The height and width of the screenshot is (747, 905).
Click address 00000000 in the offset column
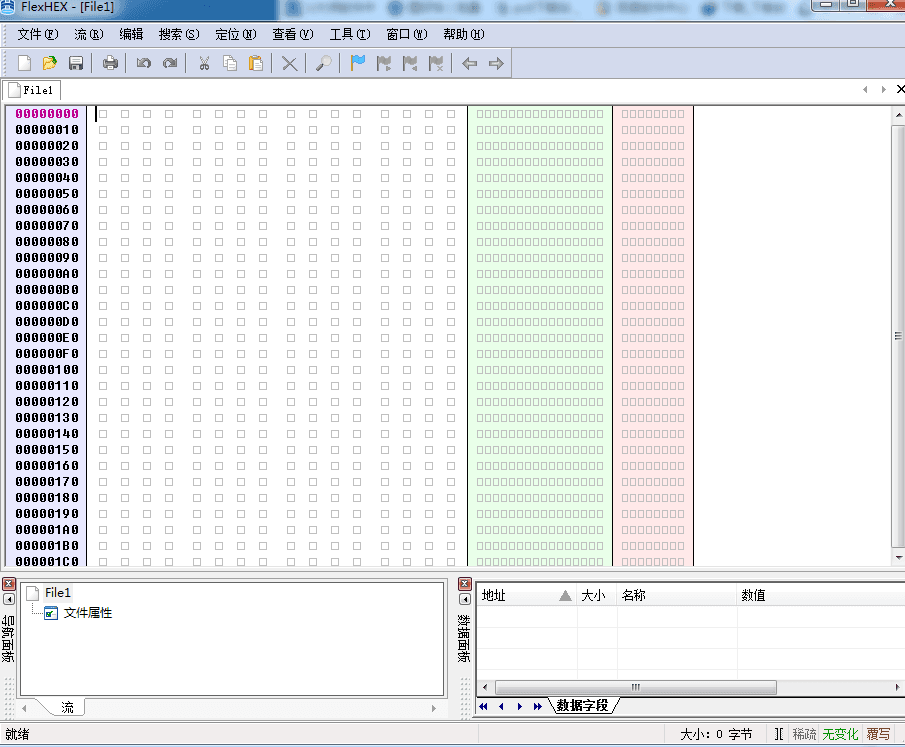[x=47, y=114]
